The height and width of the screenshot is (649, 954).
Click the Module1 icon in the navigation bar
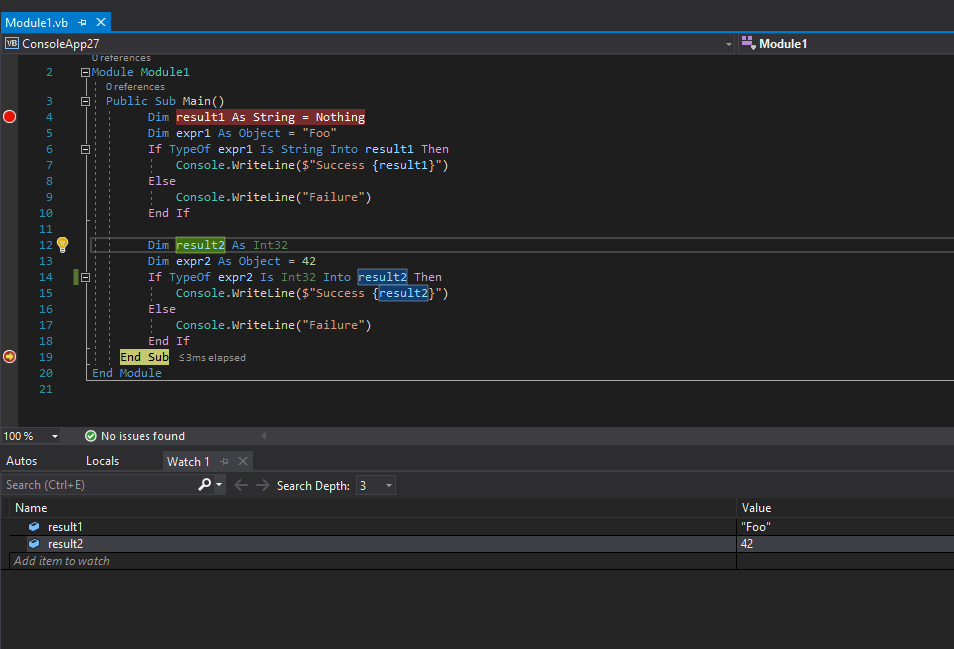pyautogui.click(x=748, y=43)
